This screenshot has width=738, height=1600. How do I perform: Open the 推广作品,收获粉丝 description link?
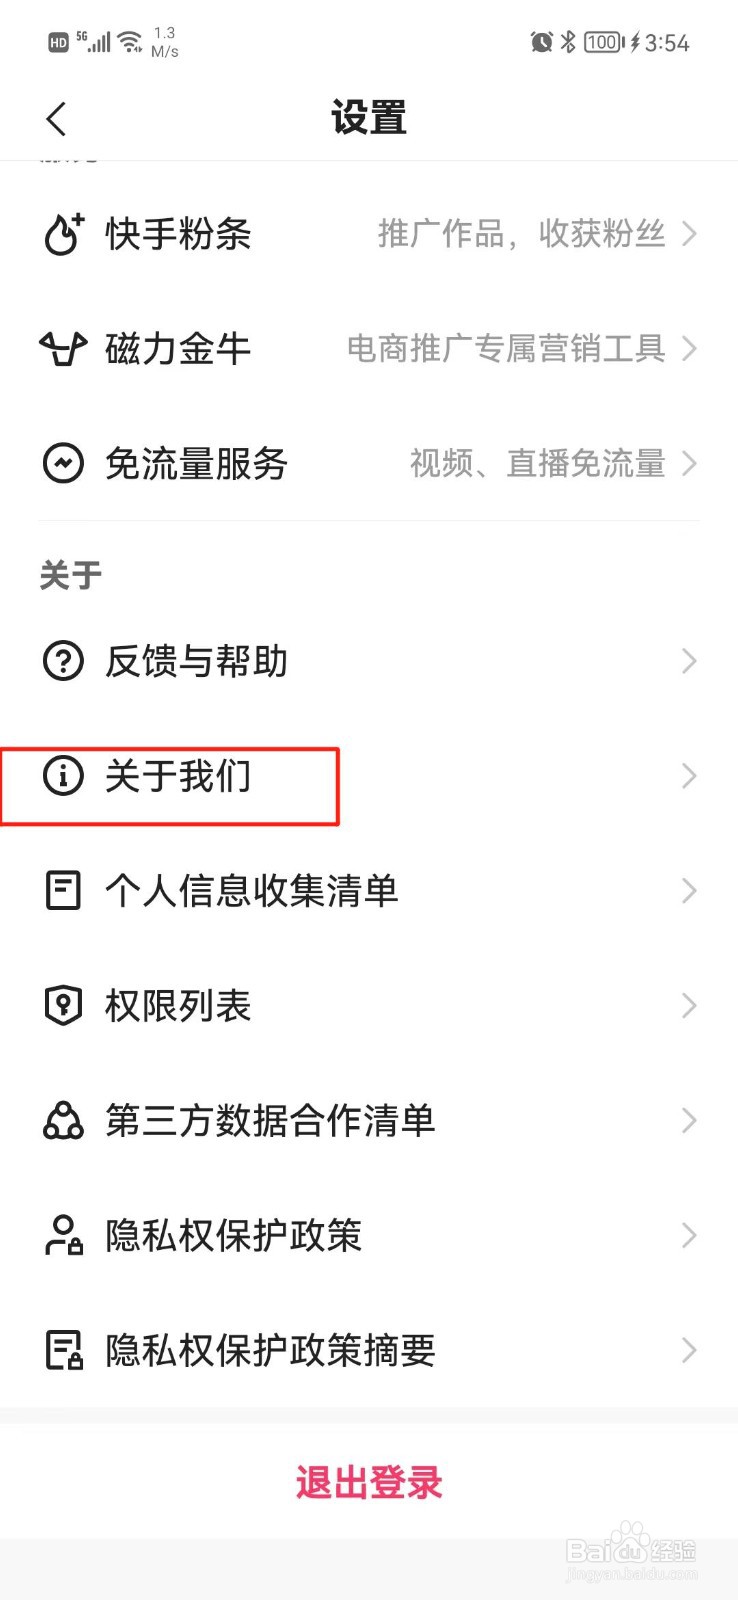tap(521, 234)
